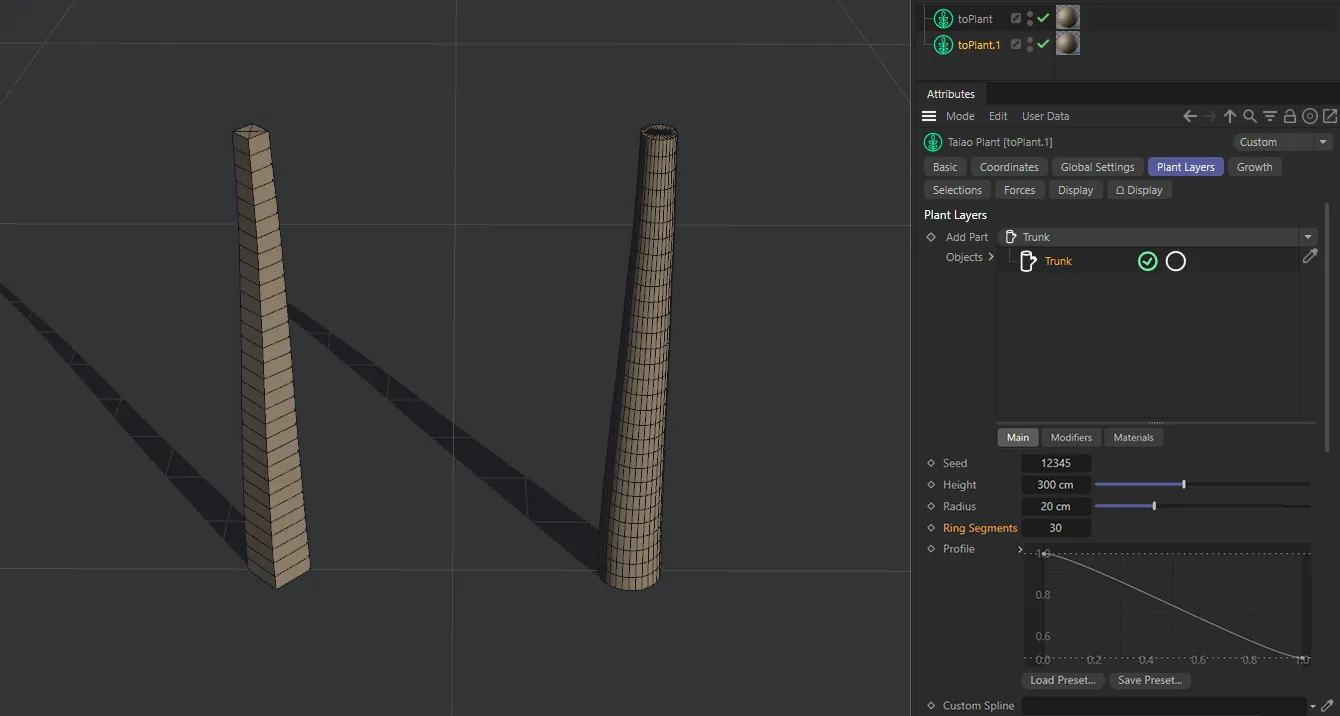Click the lock icon in the Attributes toolbar
The height and width of the screenshot is (716, 1340).
click(x=1290, y=116)
